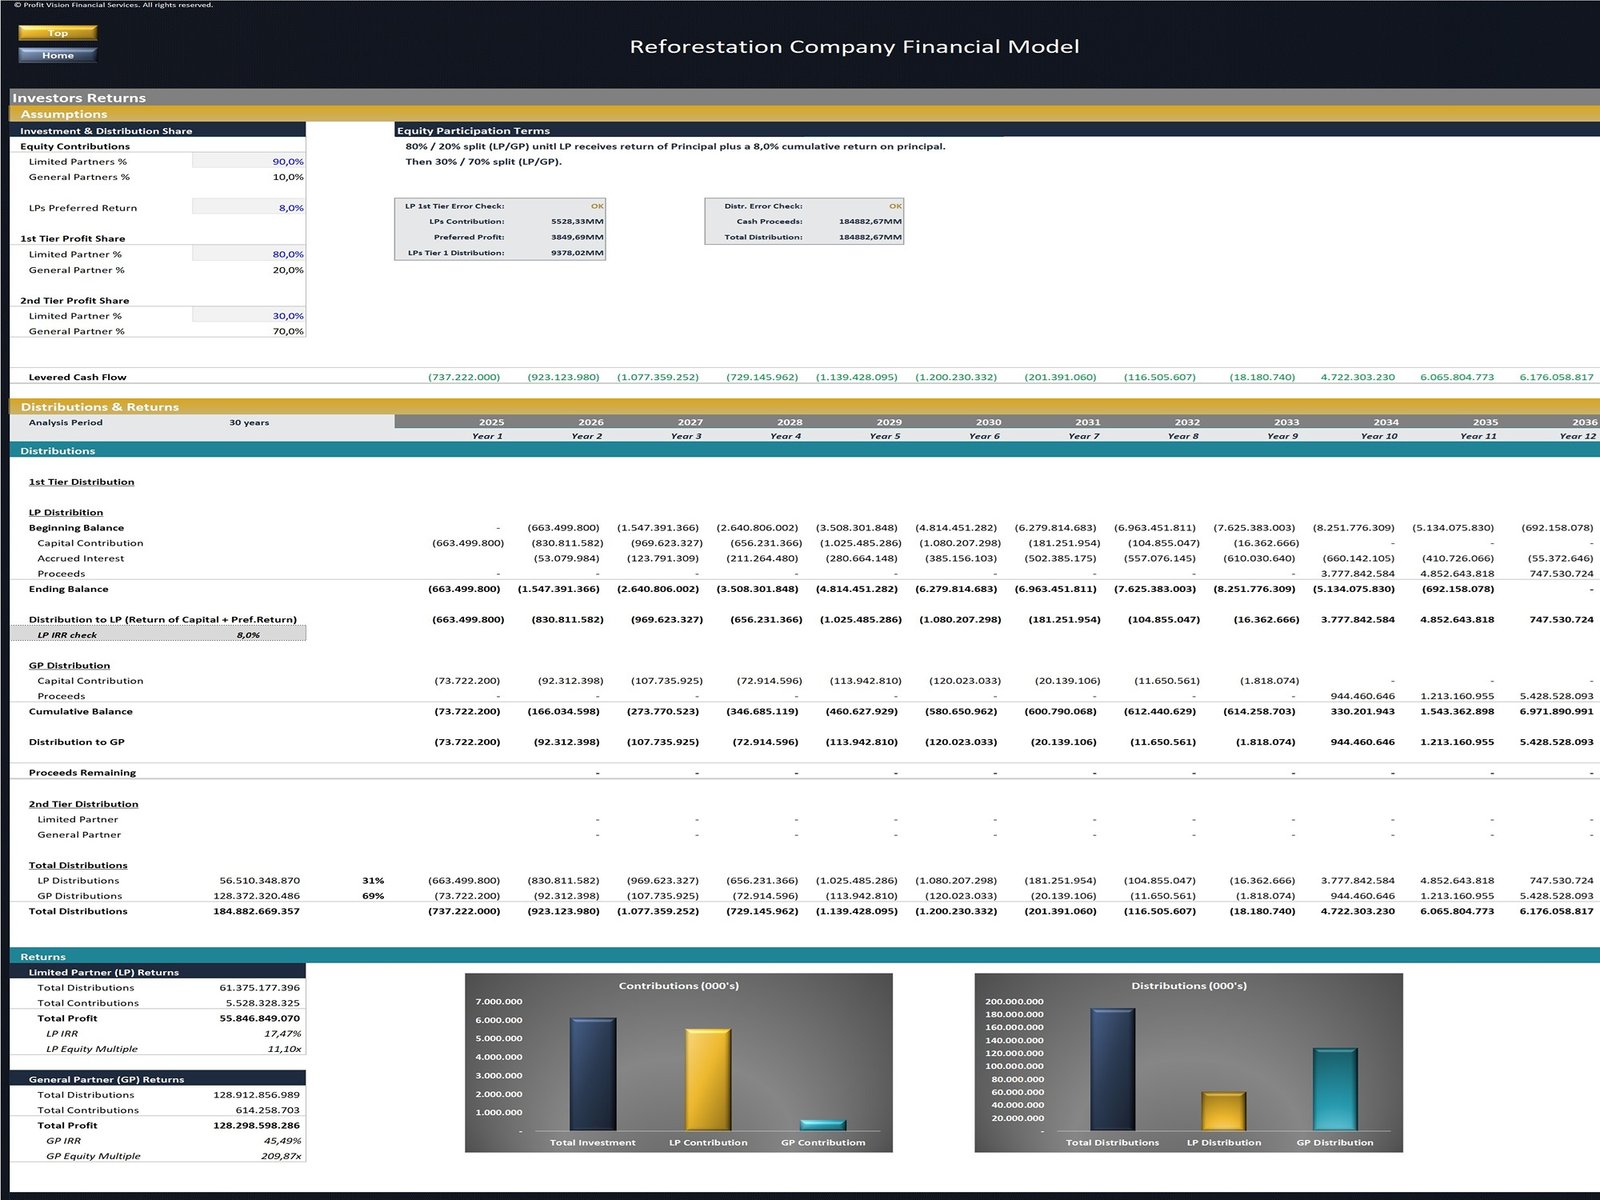This screenshot has width=1600, height=1200.
Task: Click the Contributions (000's) chart title
Action: click(x=678, y=986)
